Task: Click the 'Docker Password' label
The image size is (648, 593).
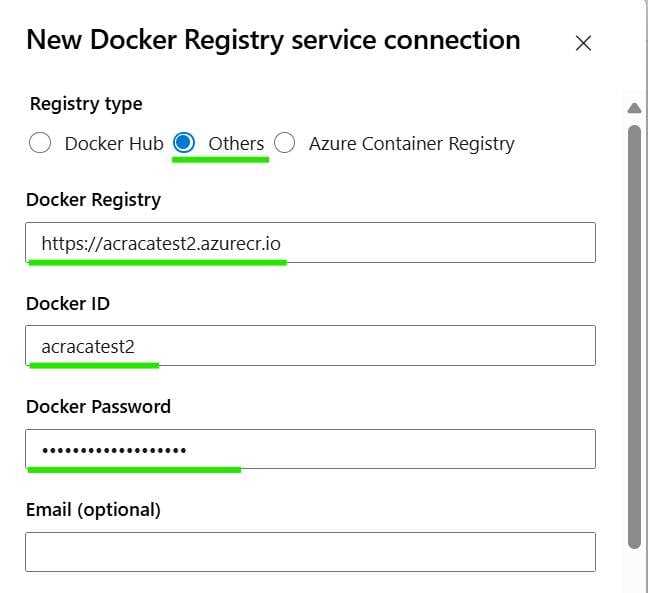Action: 98,407
